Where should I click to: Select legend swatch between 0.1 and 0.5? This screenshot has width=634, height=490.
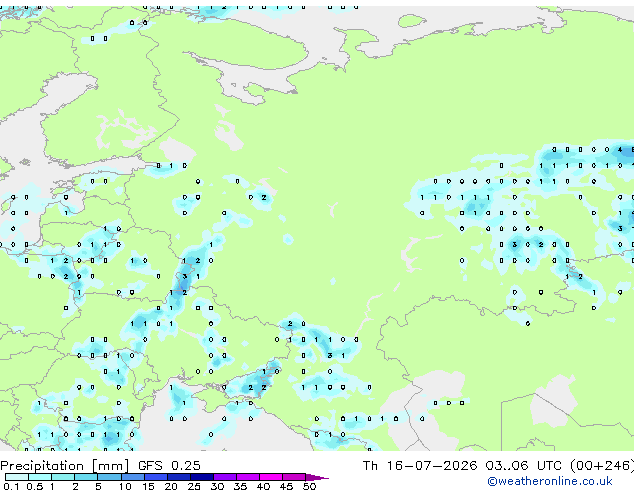pyautogui.click(x=17, y=477)
